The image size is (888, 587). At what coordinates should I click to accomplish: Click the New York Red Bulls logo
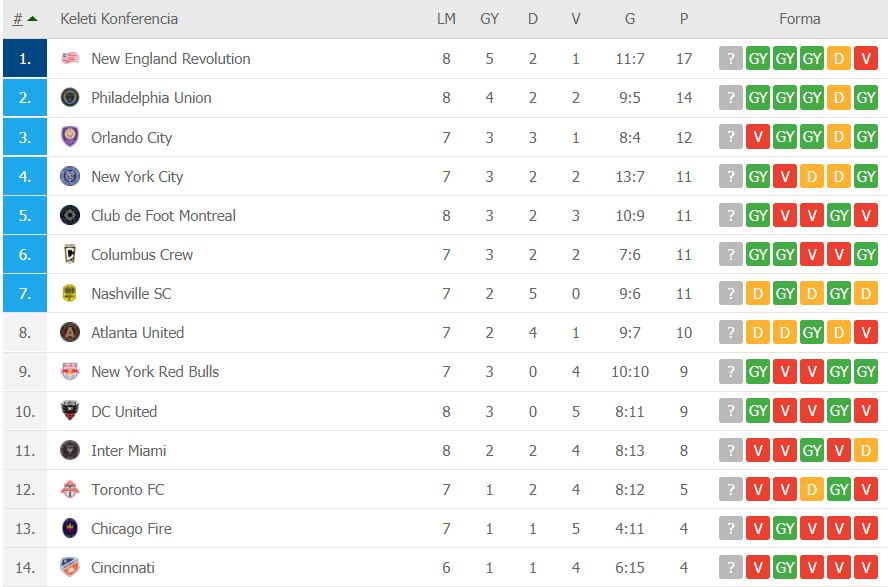click(70, 371)
